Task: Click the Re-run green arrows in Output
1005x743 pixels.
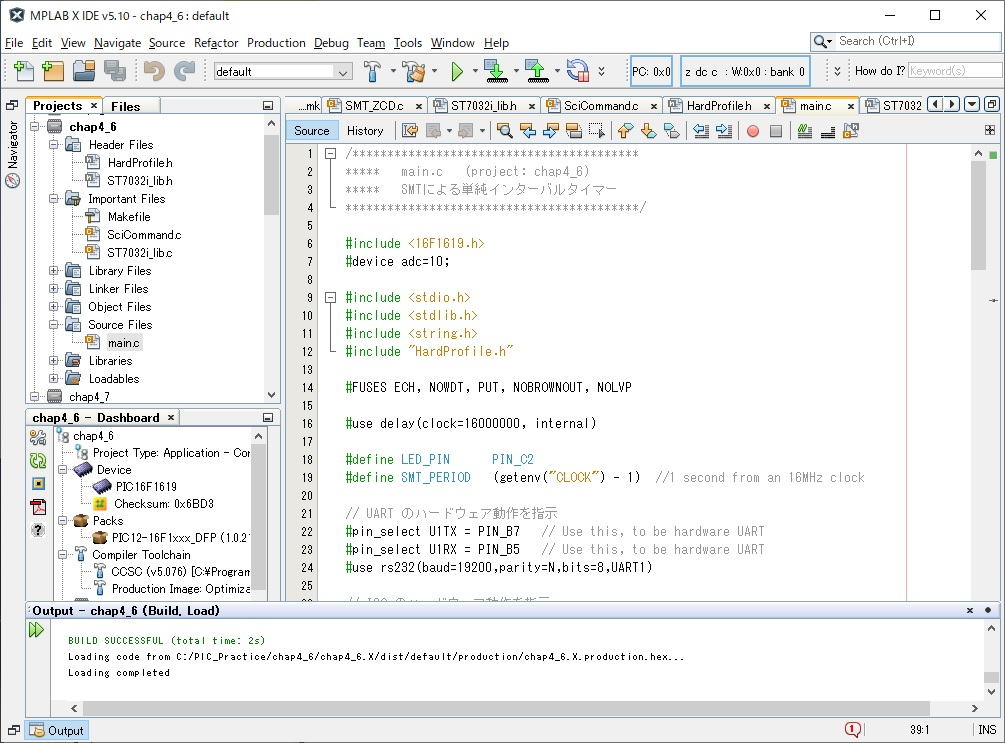Action: (x=37, y=630)
